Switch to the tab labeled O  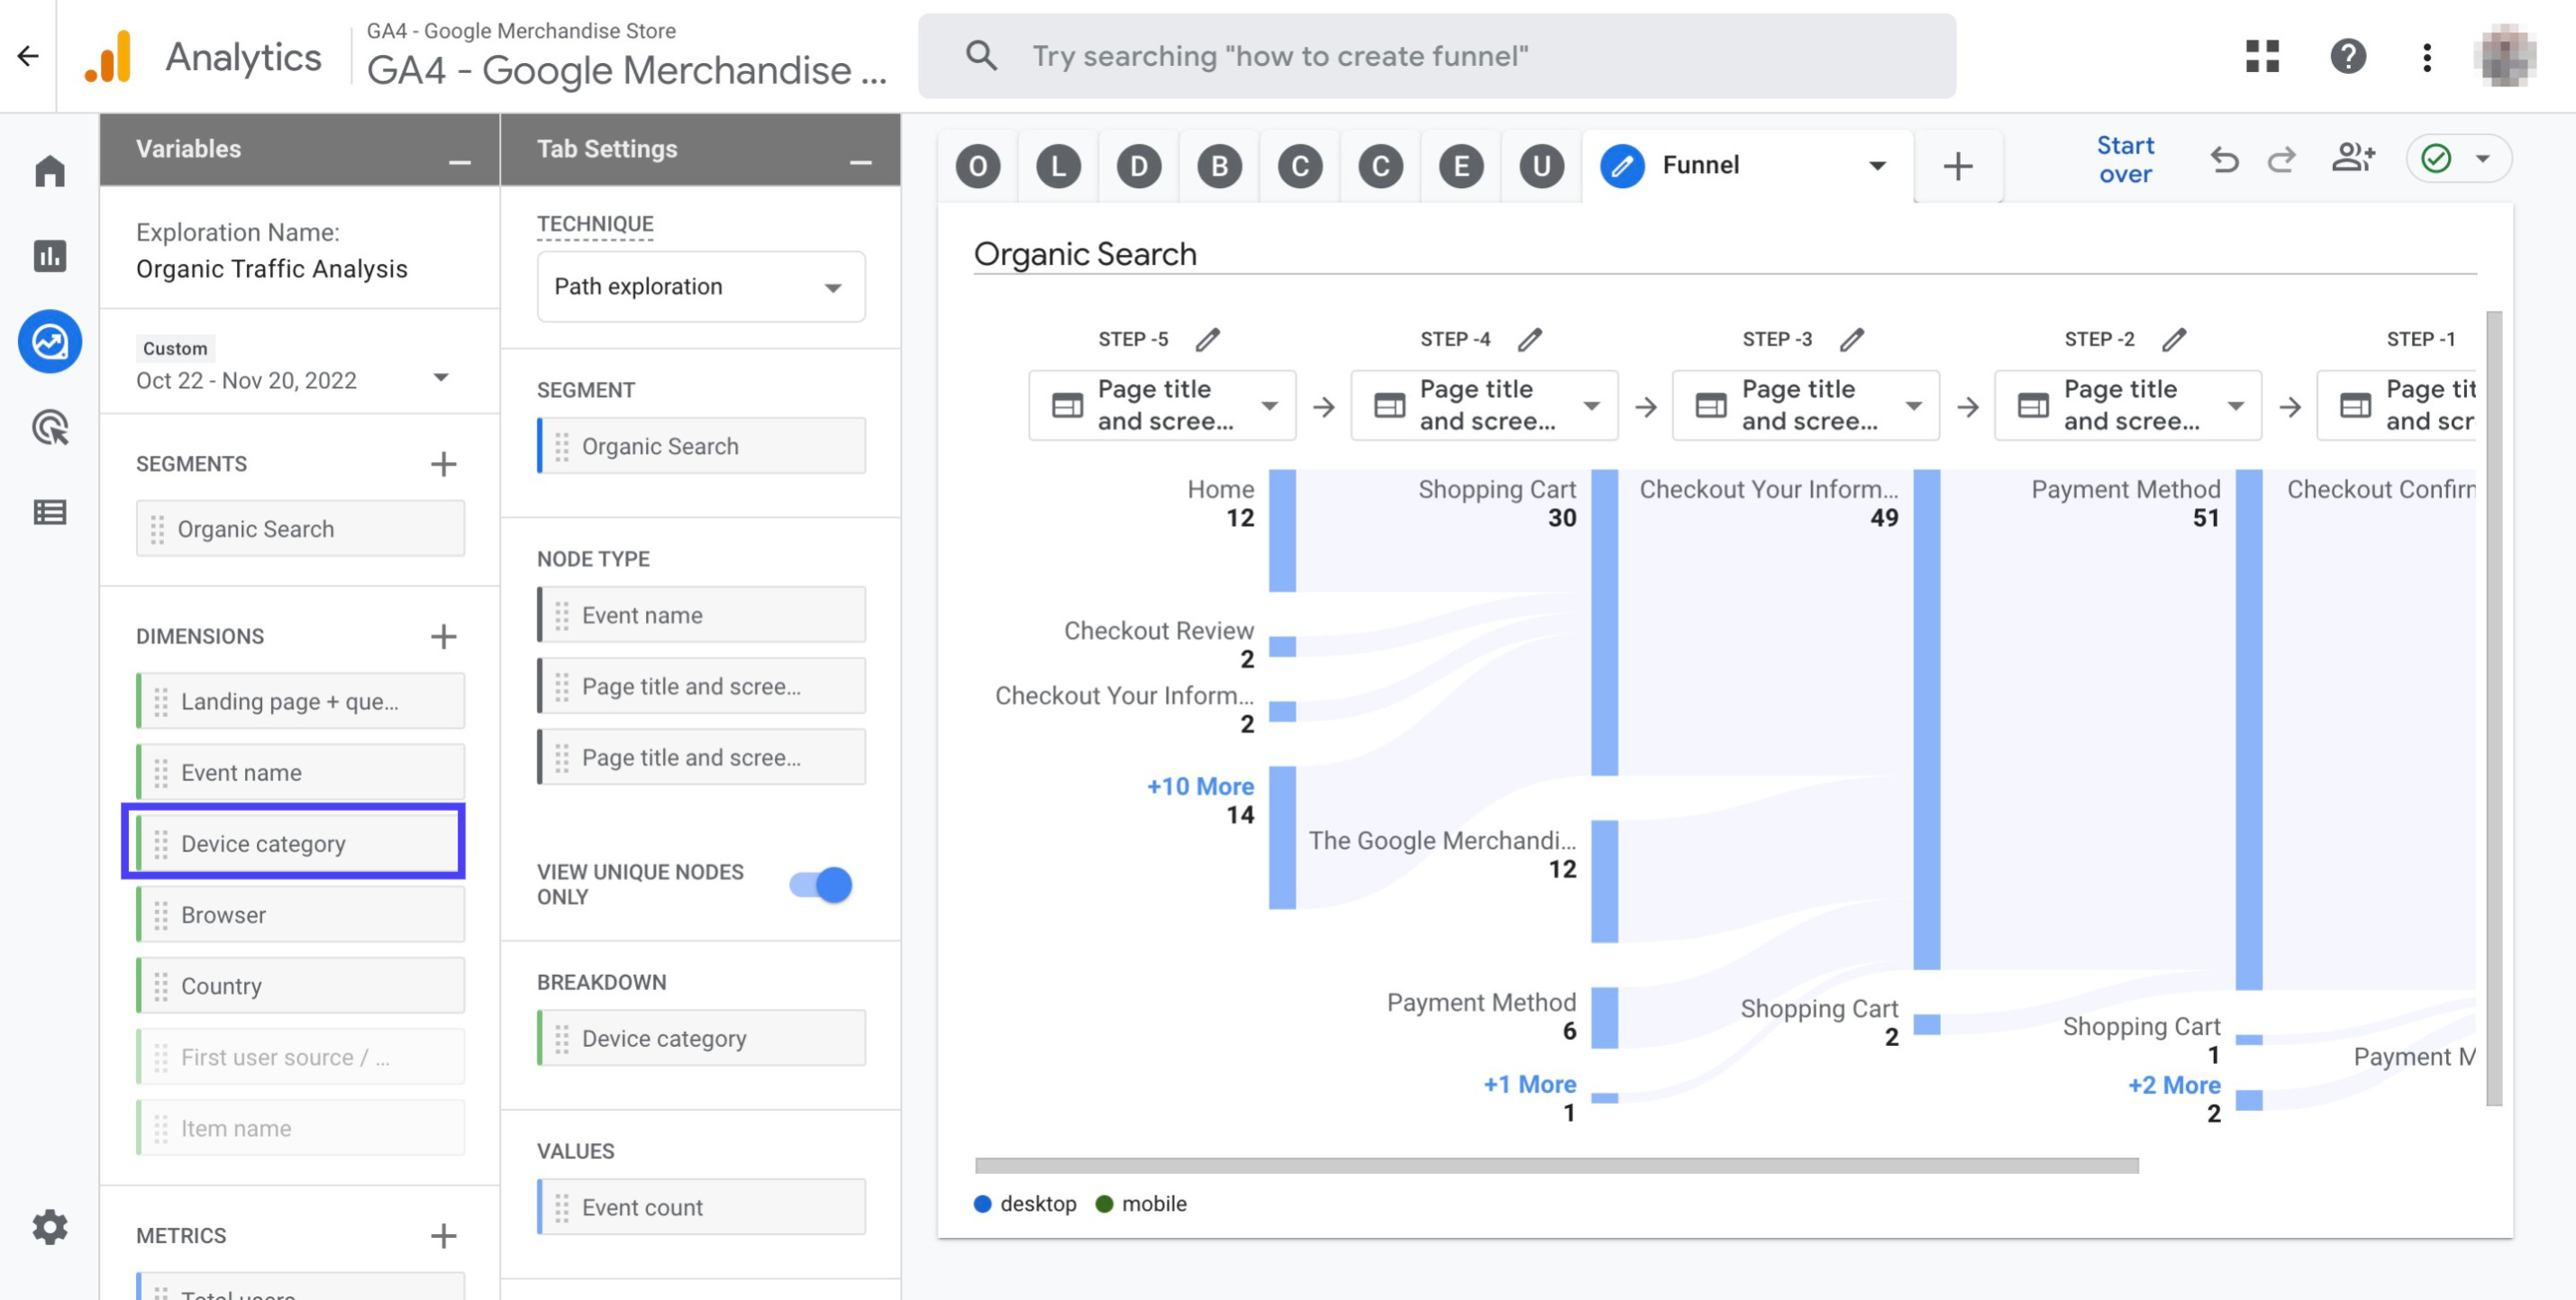point(978,166)
